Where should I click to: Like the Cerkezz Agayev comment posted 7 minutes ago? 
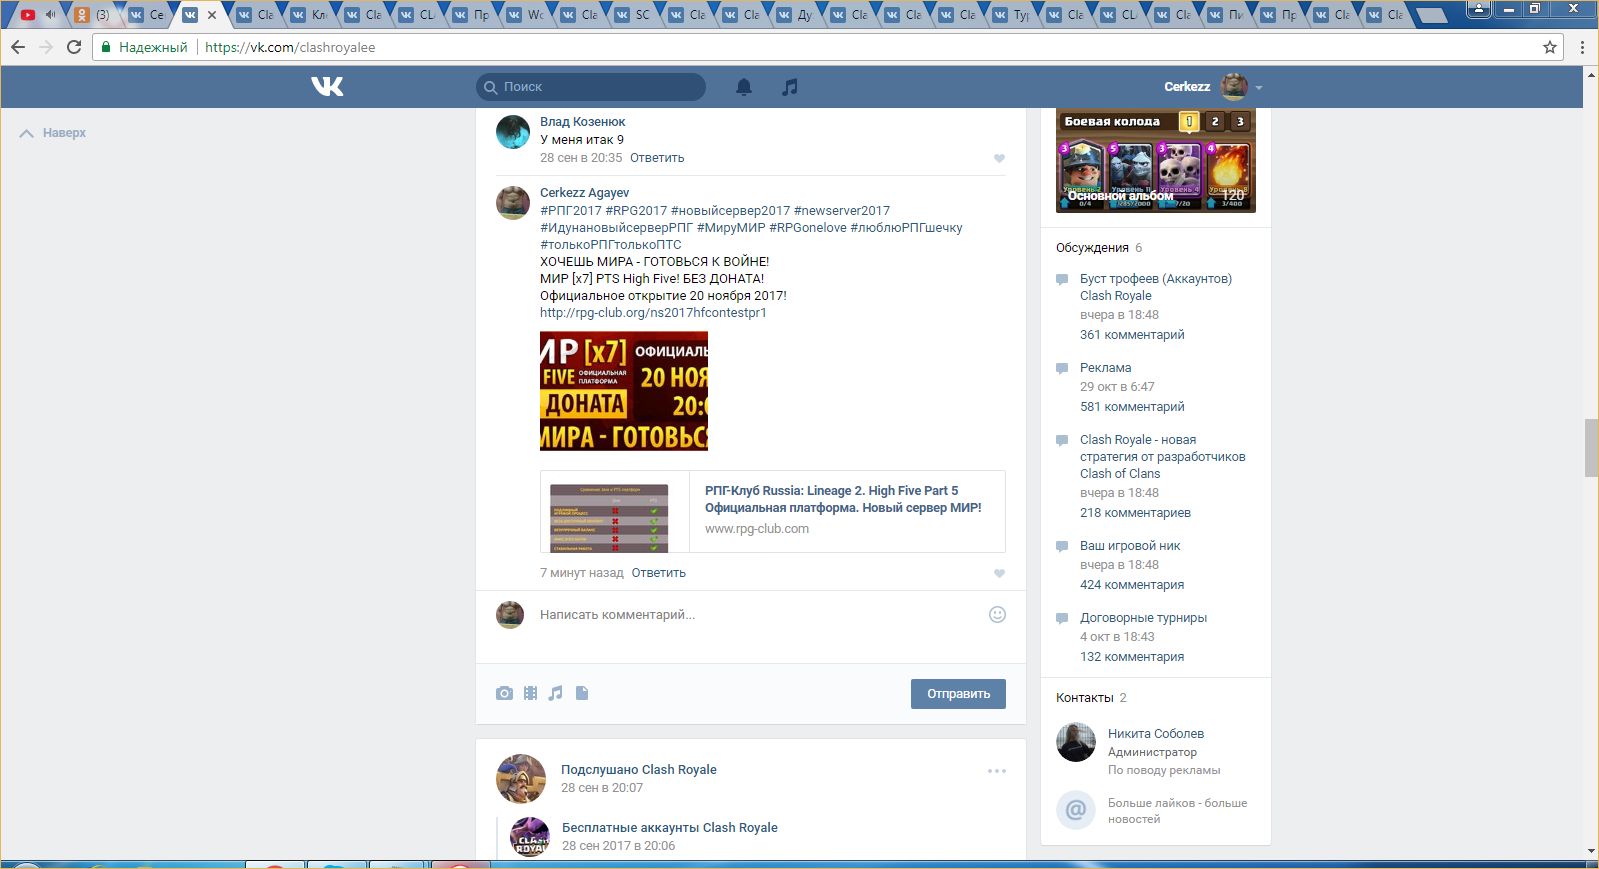(999, 574)
